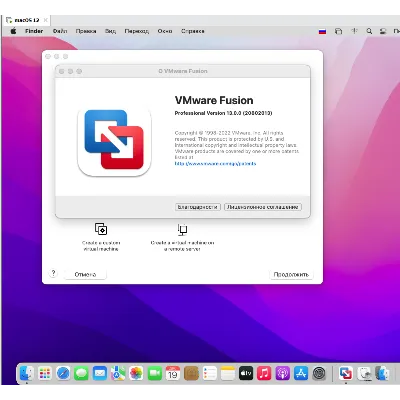Click the Professional Version 13.0.0 text
Viewport: 400px width, 400px height.
[223, 113]
